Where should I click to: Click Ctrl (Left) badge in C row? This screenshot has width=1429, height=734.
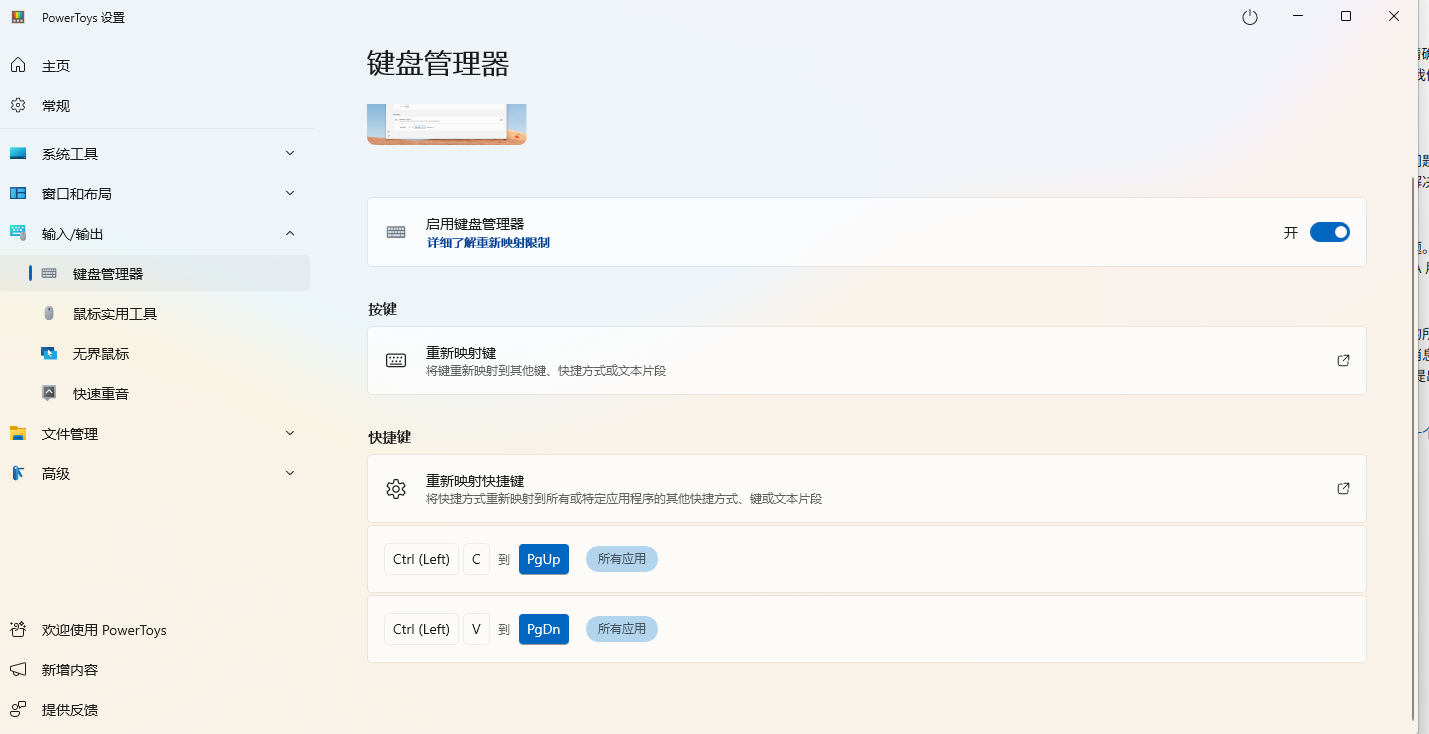coord(421,559)
